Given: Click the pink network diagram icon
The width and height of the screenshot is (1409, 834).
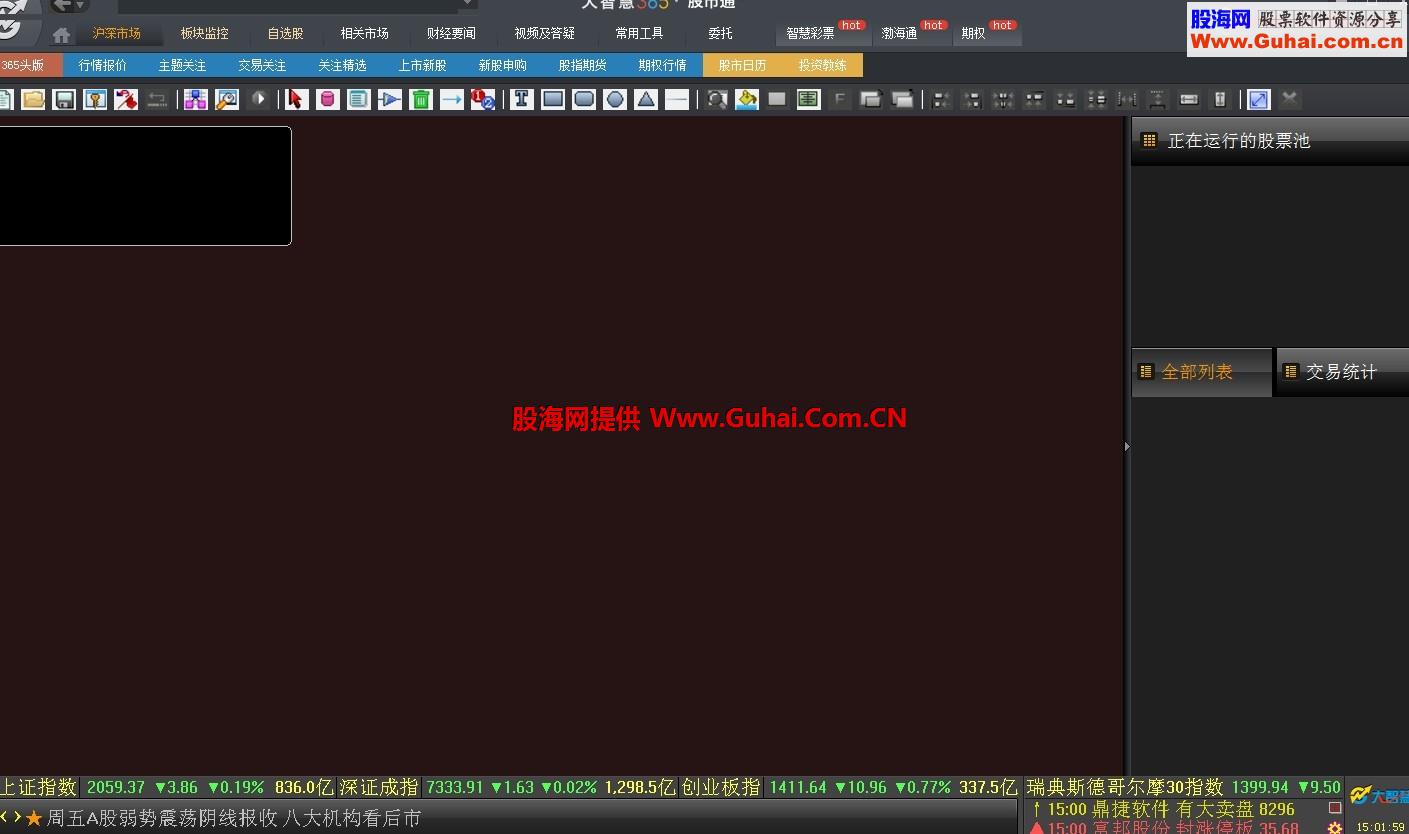Looking at the screenshot, I should tap(196, 99).
